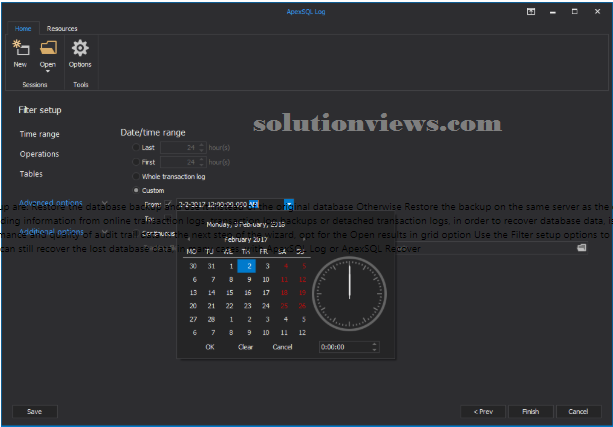Select February 14 in the calendar
Image resolution: width=613 pixels, height=427 pixels.
[212, 292]
